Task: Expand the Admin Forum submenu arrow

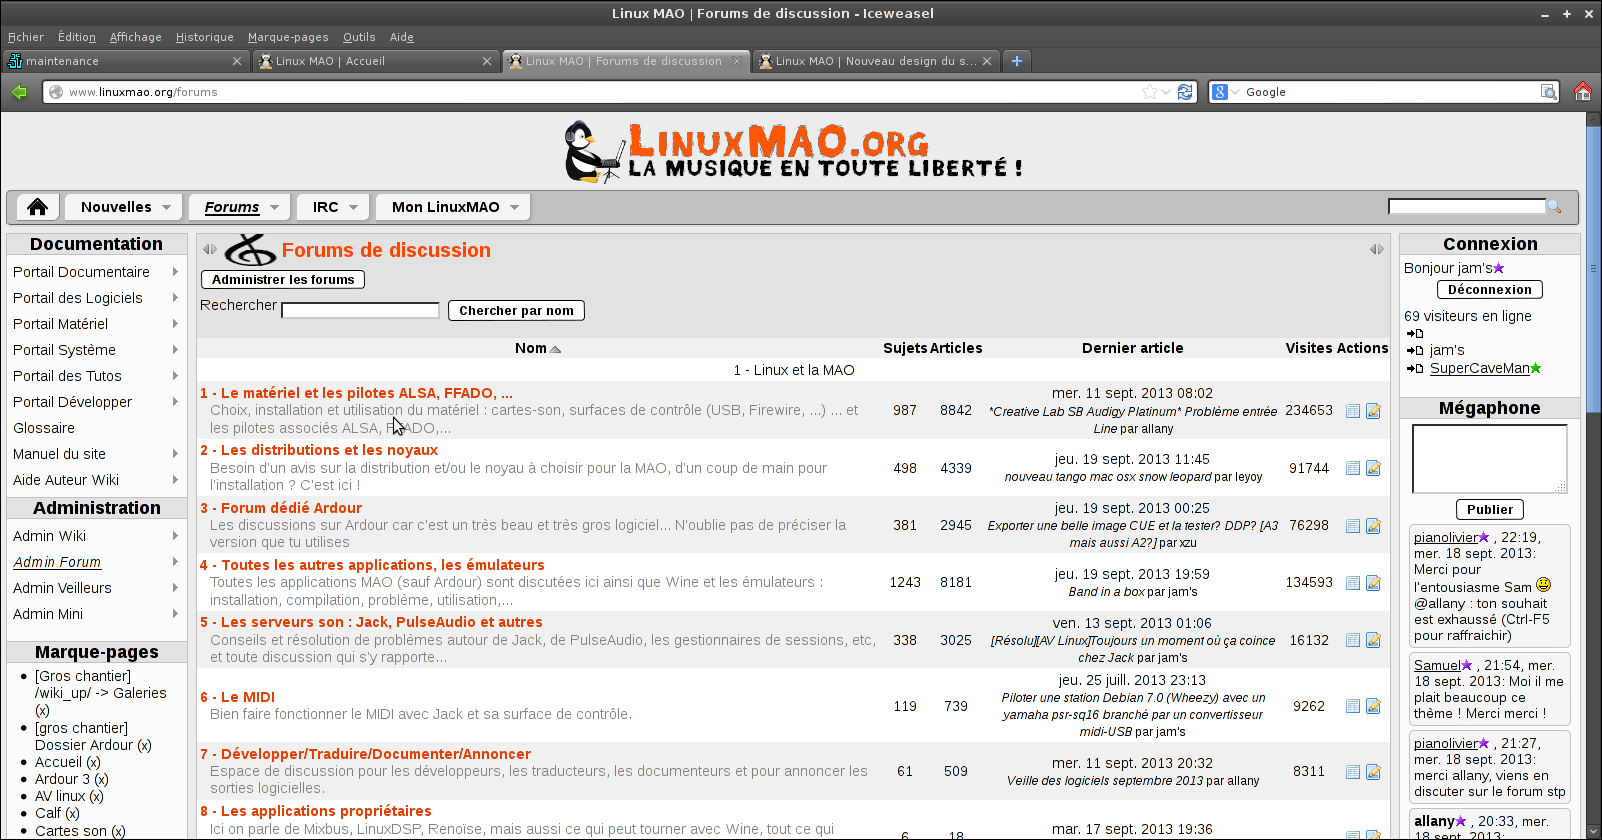Action: (x=175, y=562)
